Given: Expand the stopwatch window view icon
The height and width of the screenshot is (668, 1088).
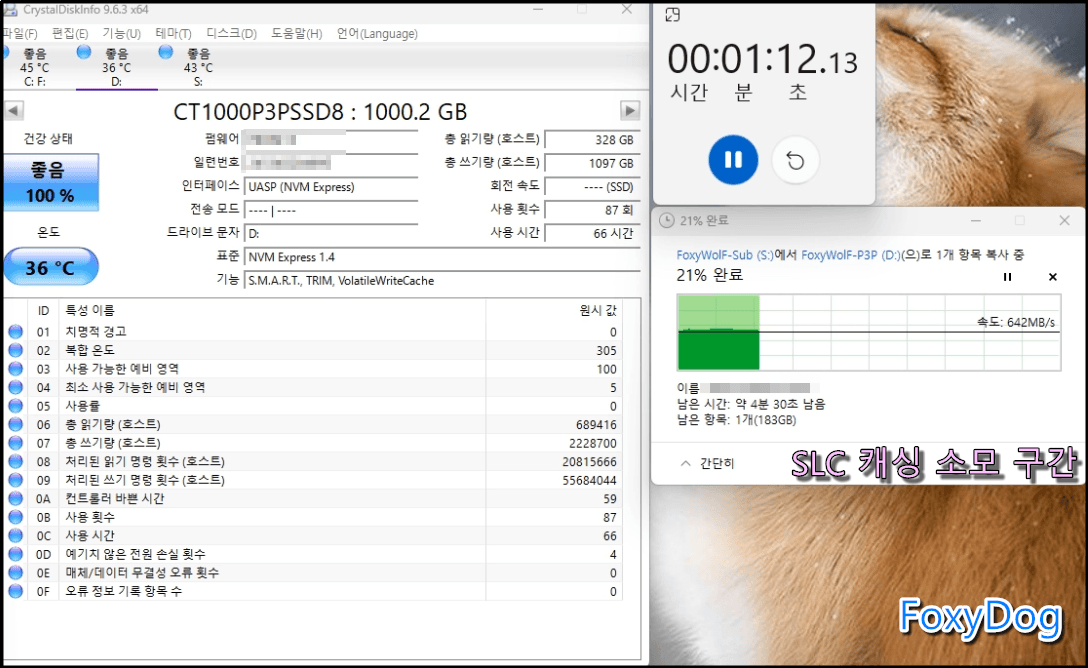Looking at the screenshot, I should [672, 15].
